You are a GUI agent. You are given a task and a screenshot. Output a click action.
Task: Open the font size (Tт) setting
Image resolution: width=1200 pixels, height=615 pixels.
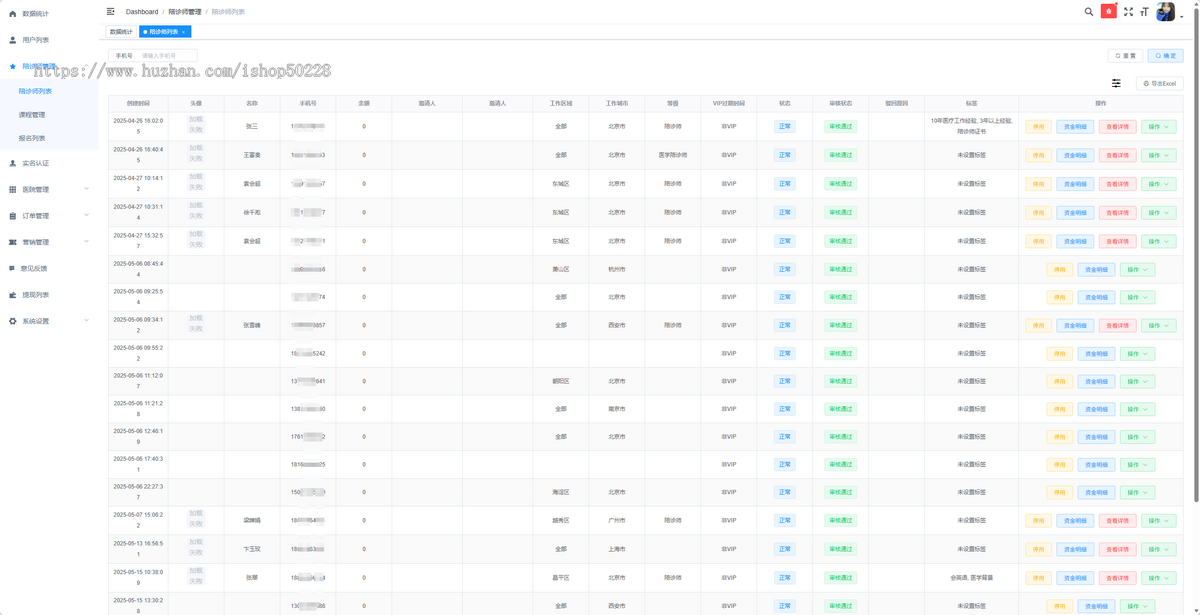(1144, 12)
